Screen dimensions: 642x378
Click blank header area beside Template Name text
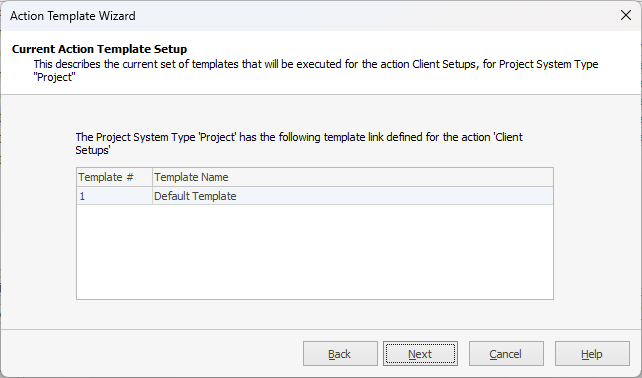pyautogui.click(x=389, y=177)
